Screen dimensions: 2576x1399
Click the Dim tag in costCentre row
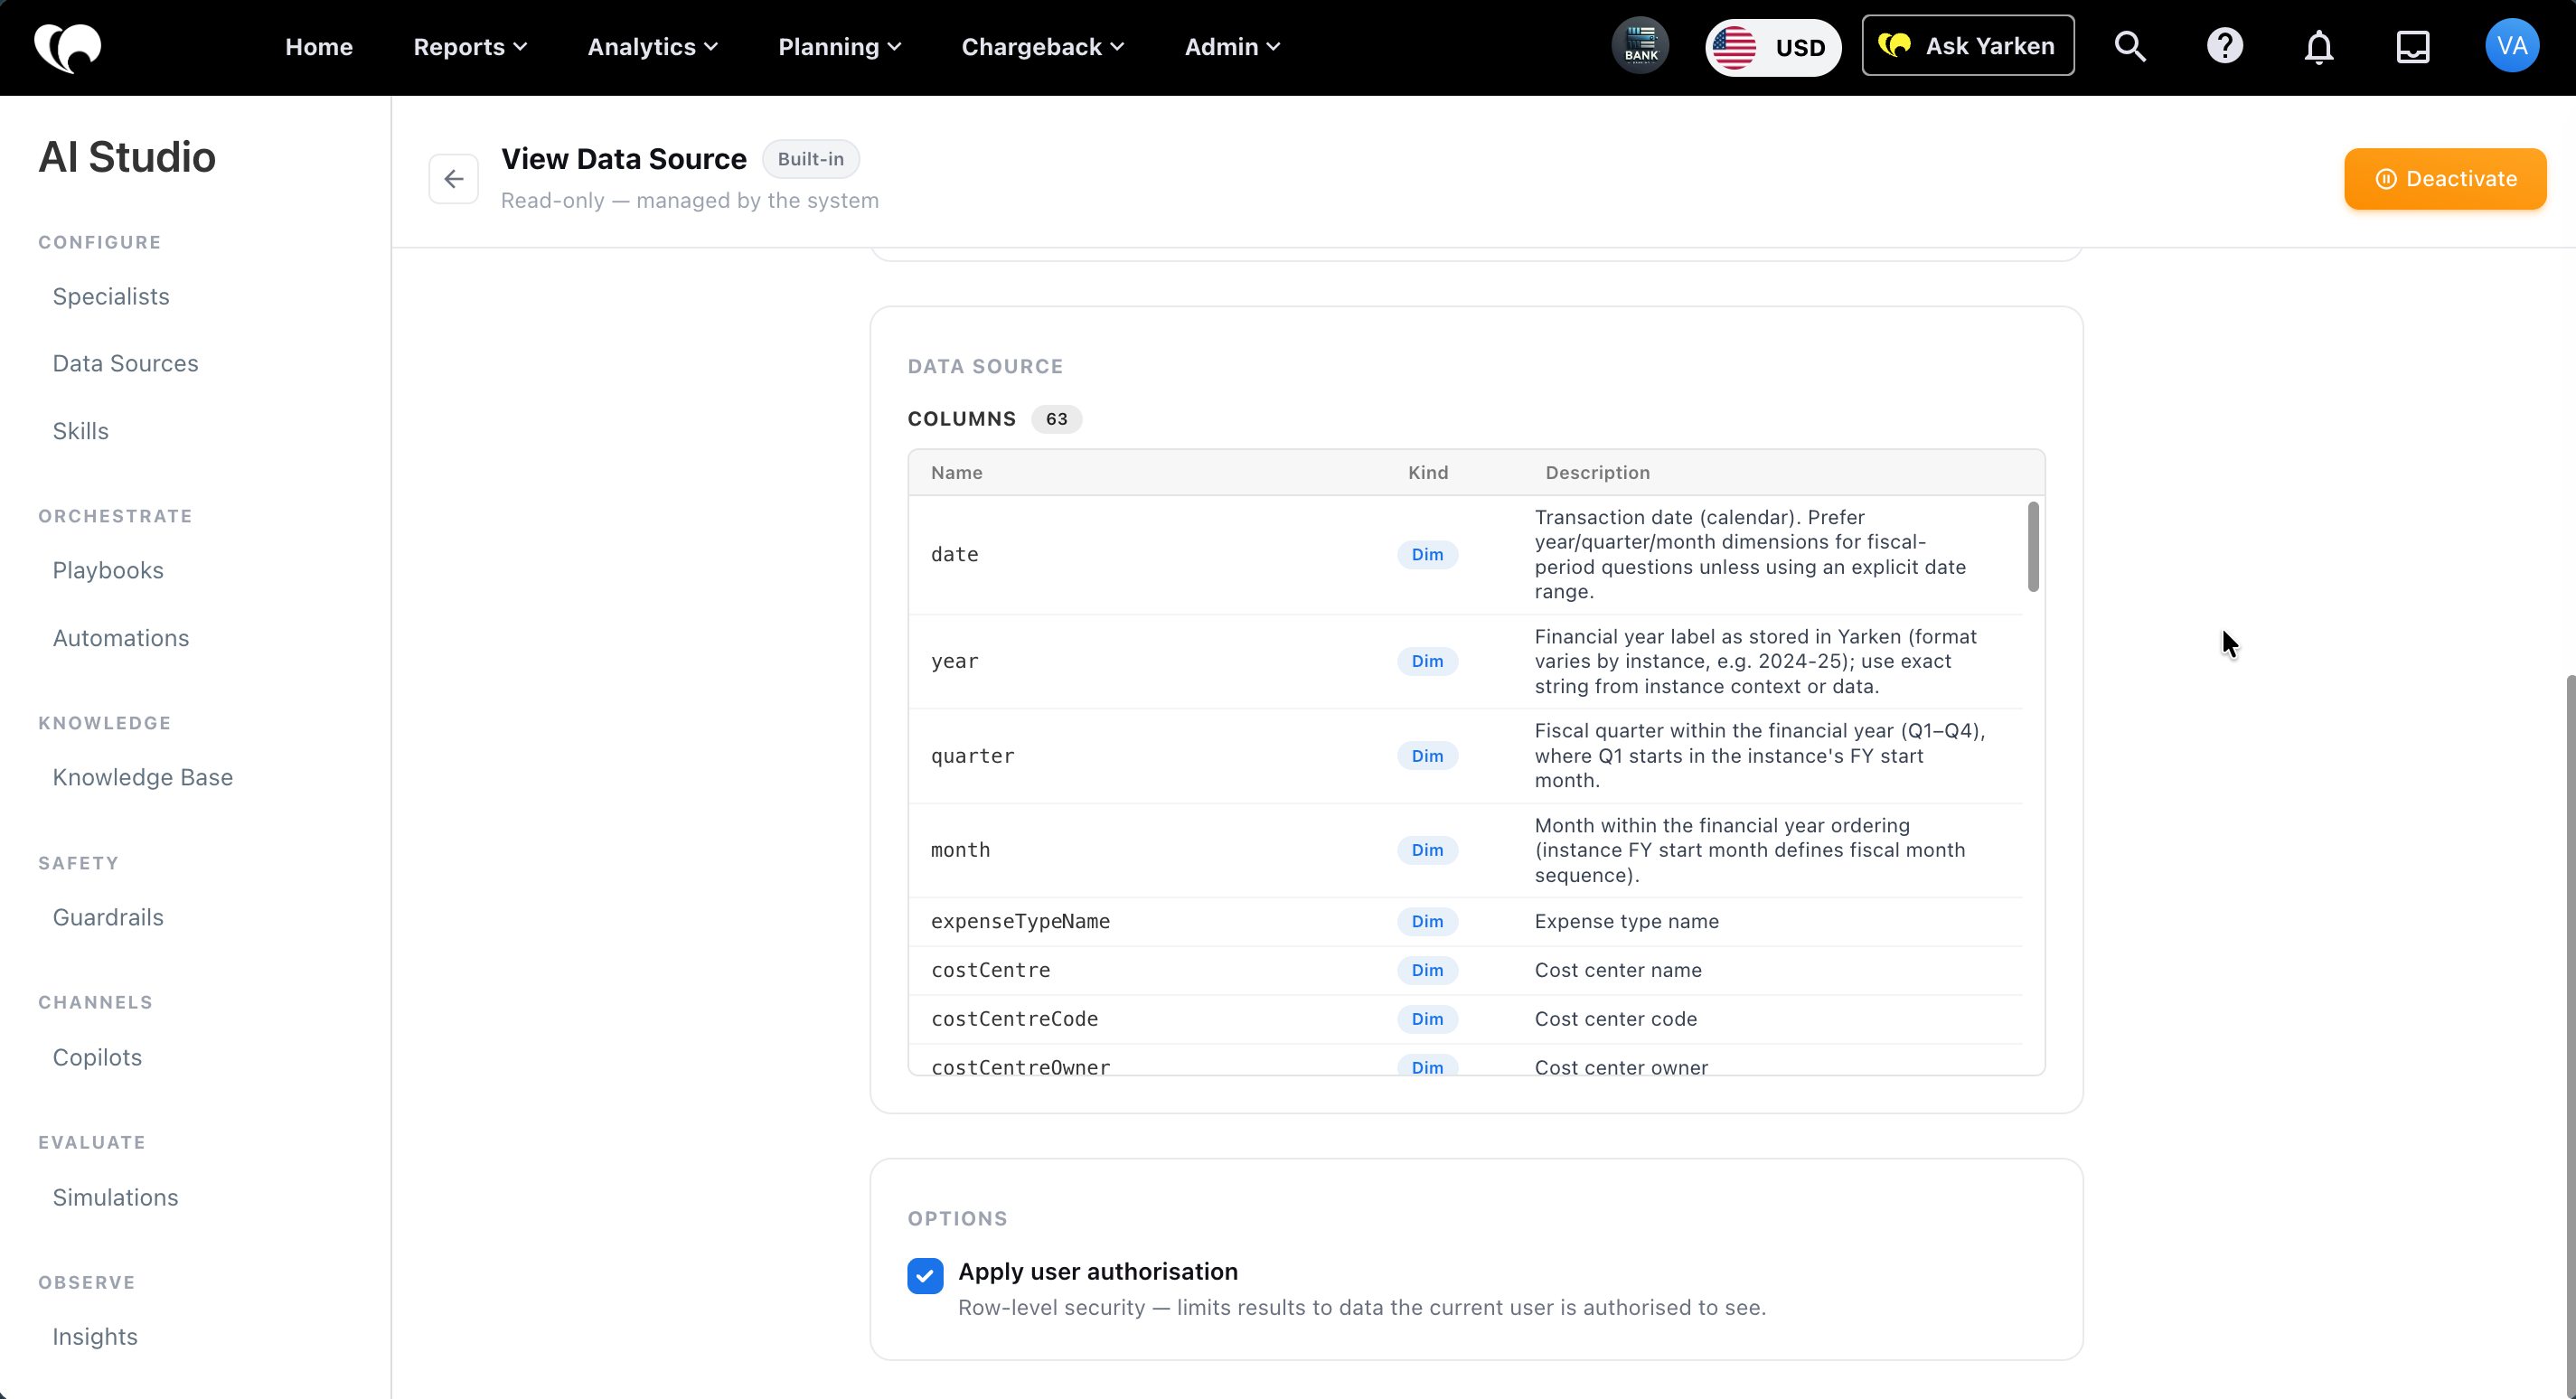1427,970
